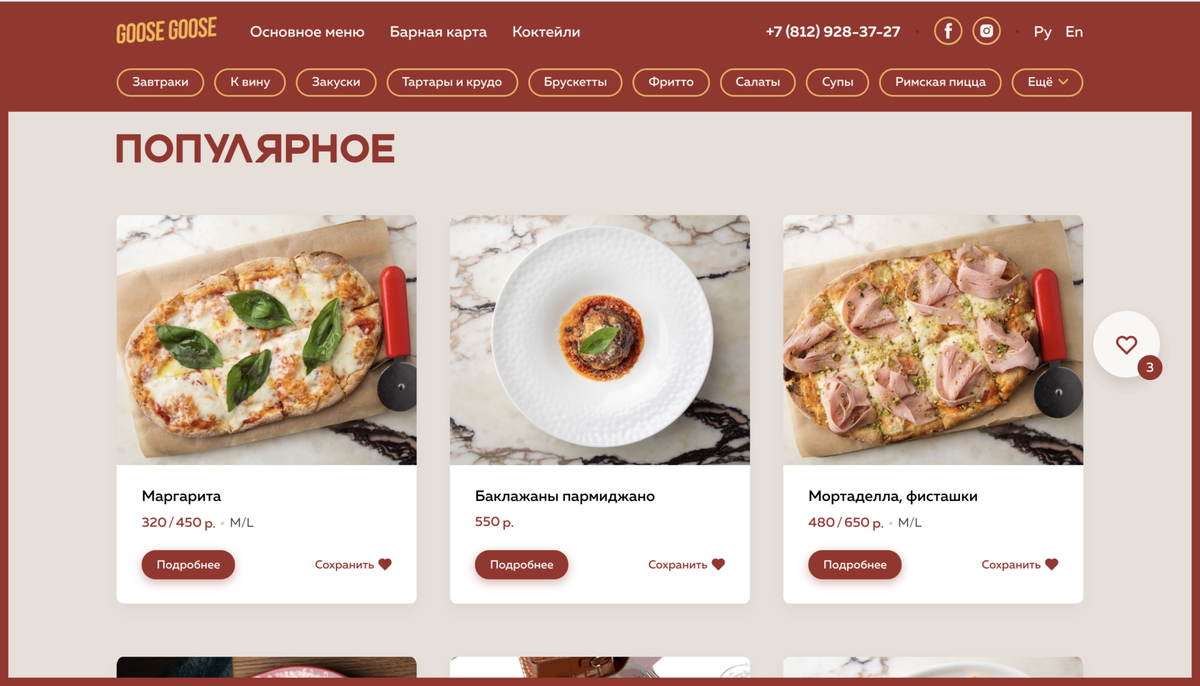Open the Facebook icon link
Screen dimensions: 1200x686
[x=948, y=31]
